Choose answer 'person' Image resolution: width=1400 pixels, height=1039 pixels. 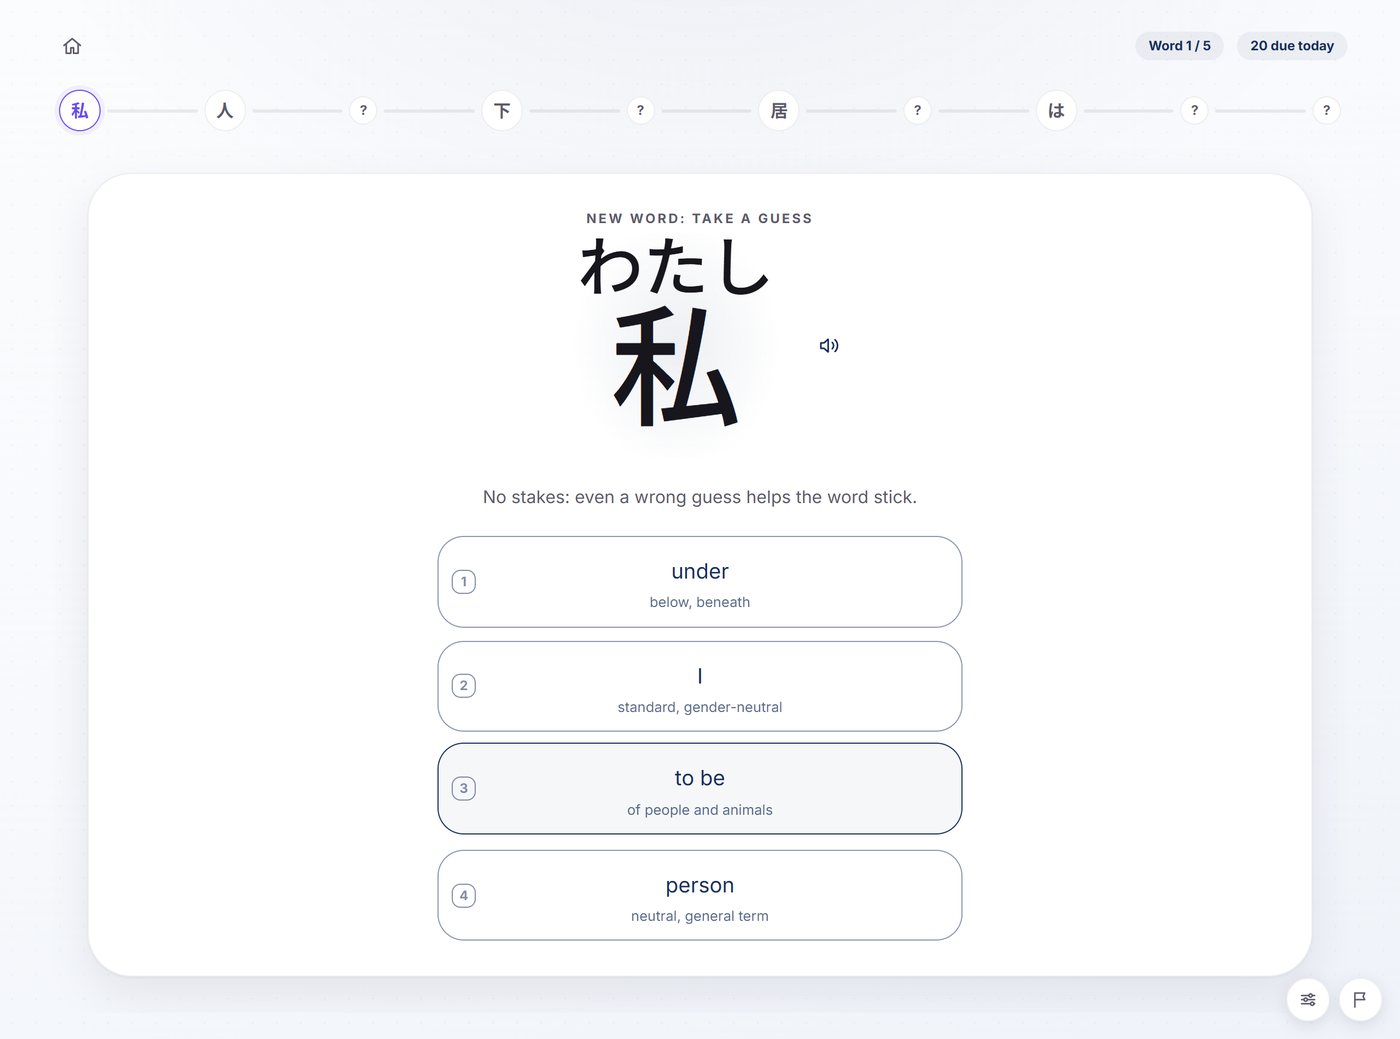pos(700,895)
